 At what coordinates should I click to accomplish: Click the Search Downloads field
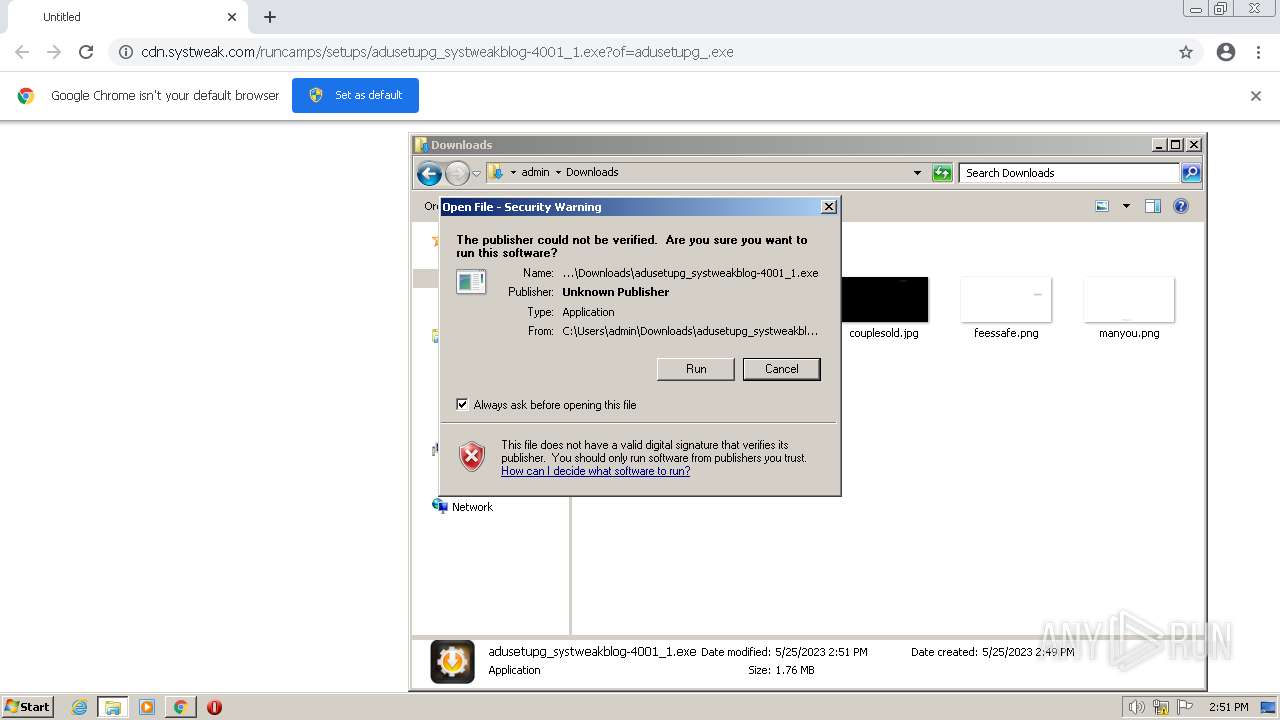click(1069, 173)
